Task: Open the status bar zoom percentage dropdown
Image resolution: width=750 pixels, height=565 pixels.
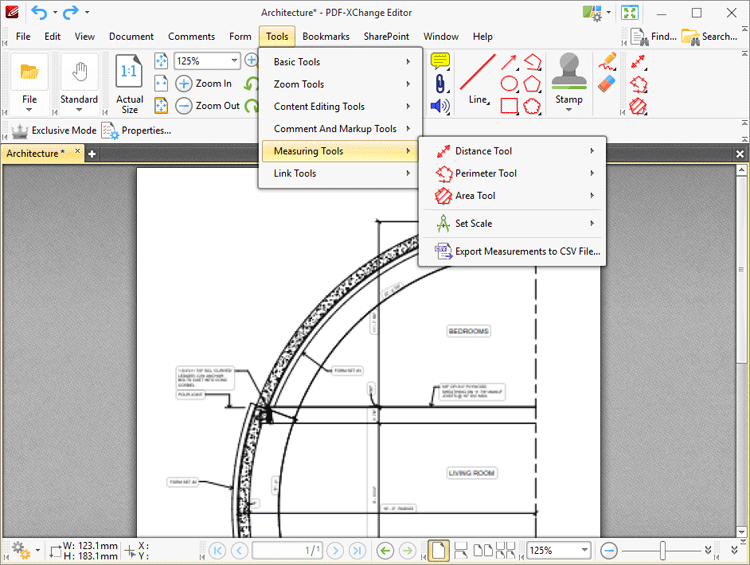Action: point(585,551)
